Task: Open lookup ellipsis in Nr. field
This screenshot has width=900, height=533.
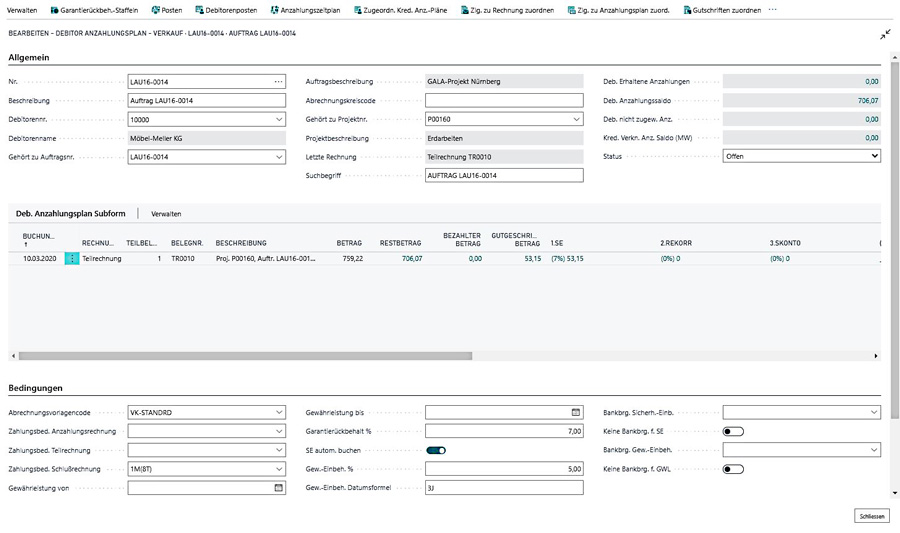Action: pyautogui.click(x=278, y=81)
